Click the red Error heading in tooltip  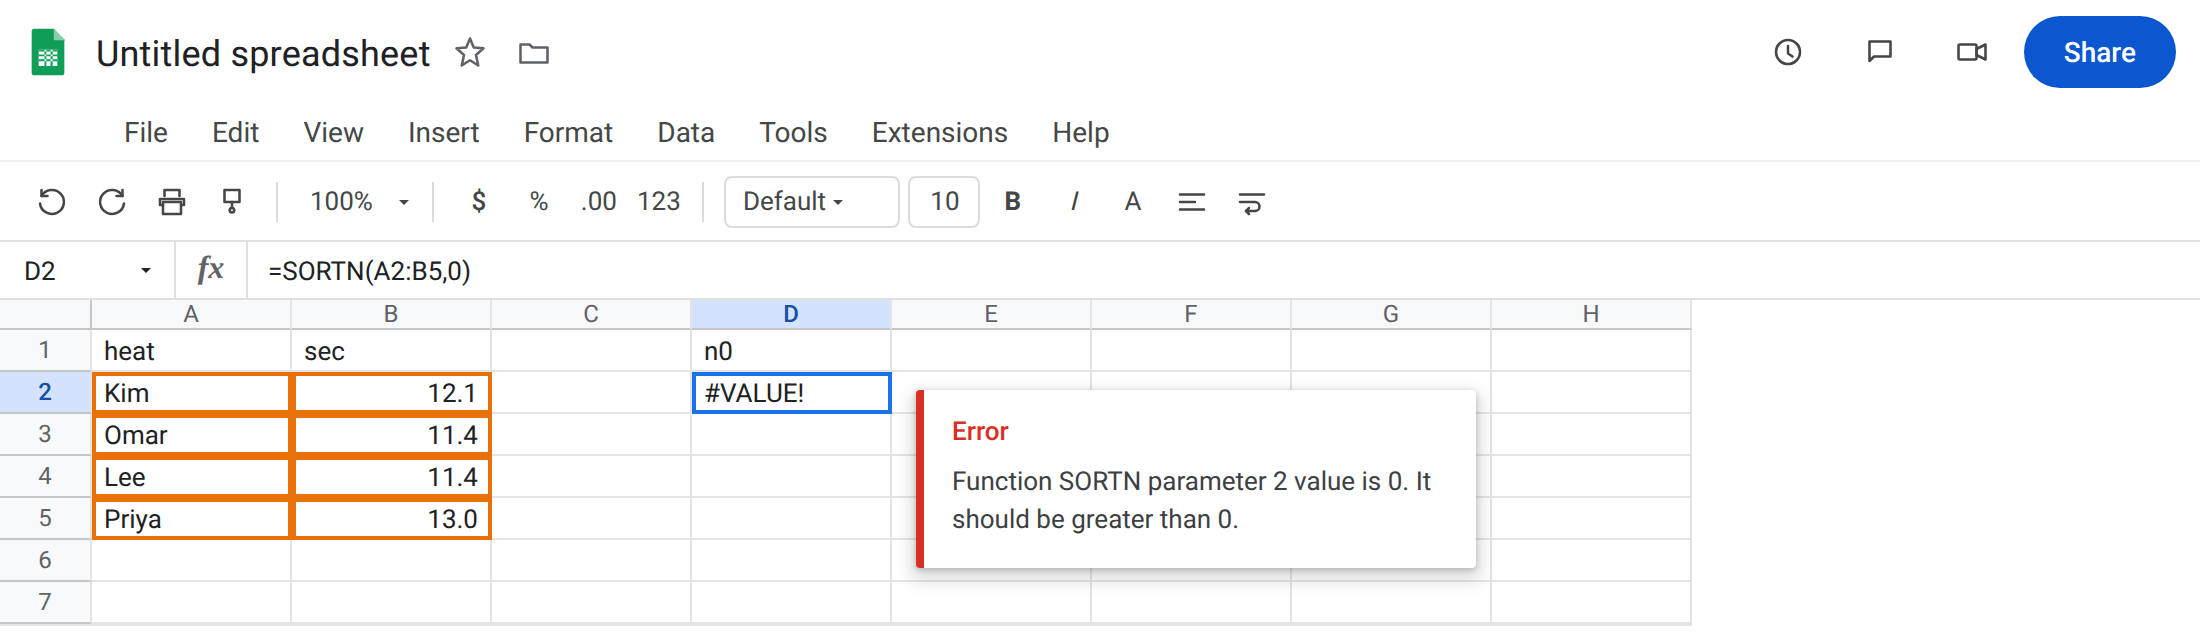[x=980, y=431]
